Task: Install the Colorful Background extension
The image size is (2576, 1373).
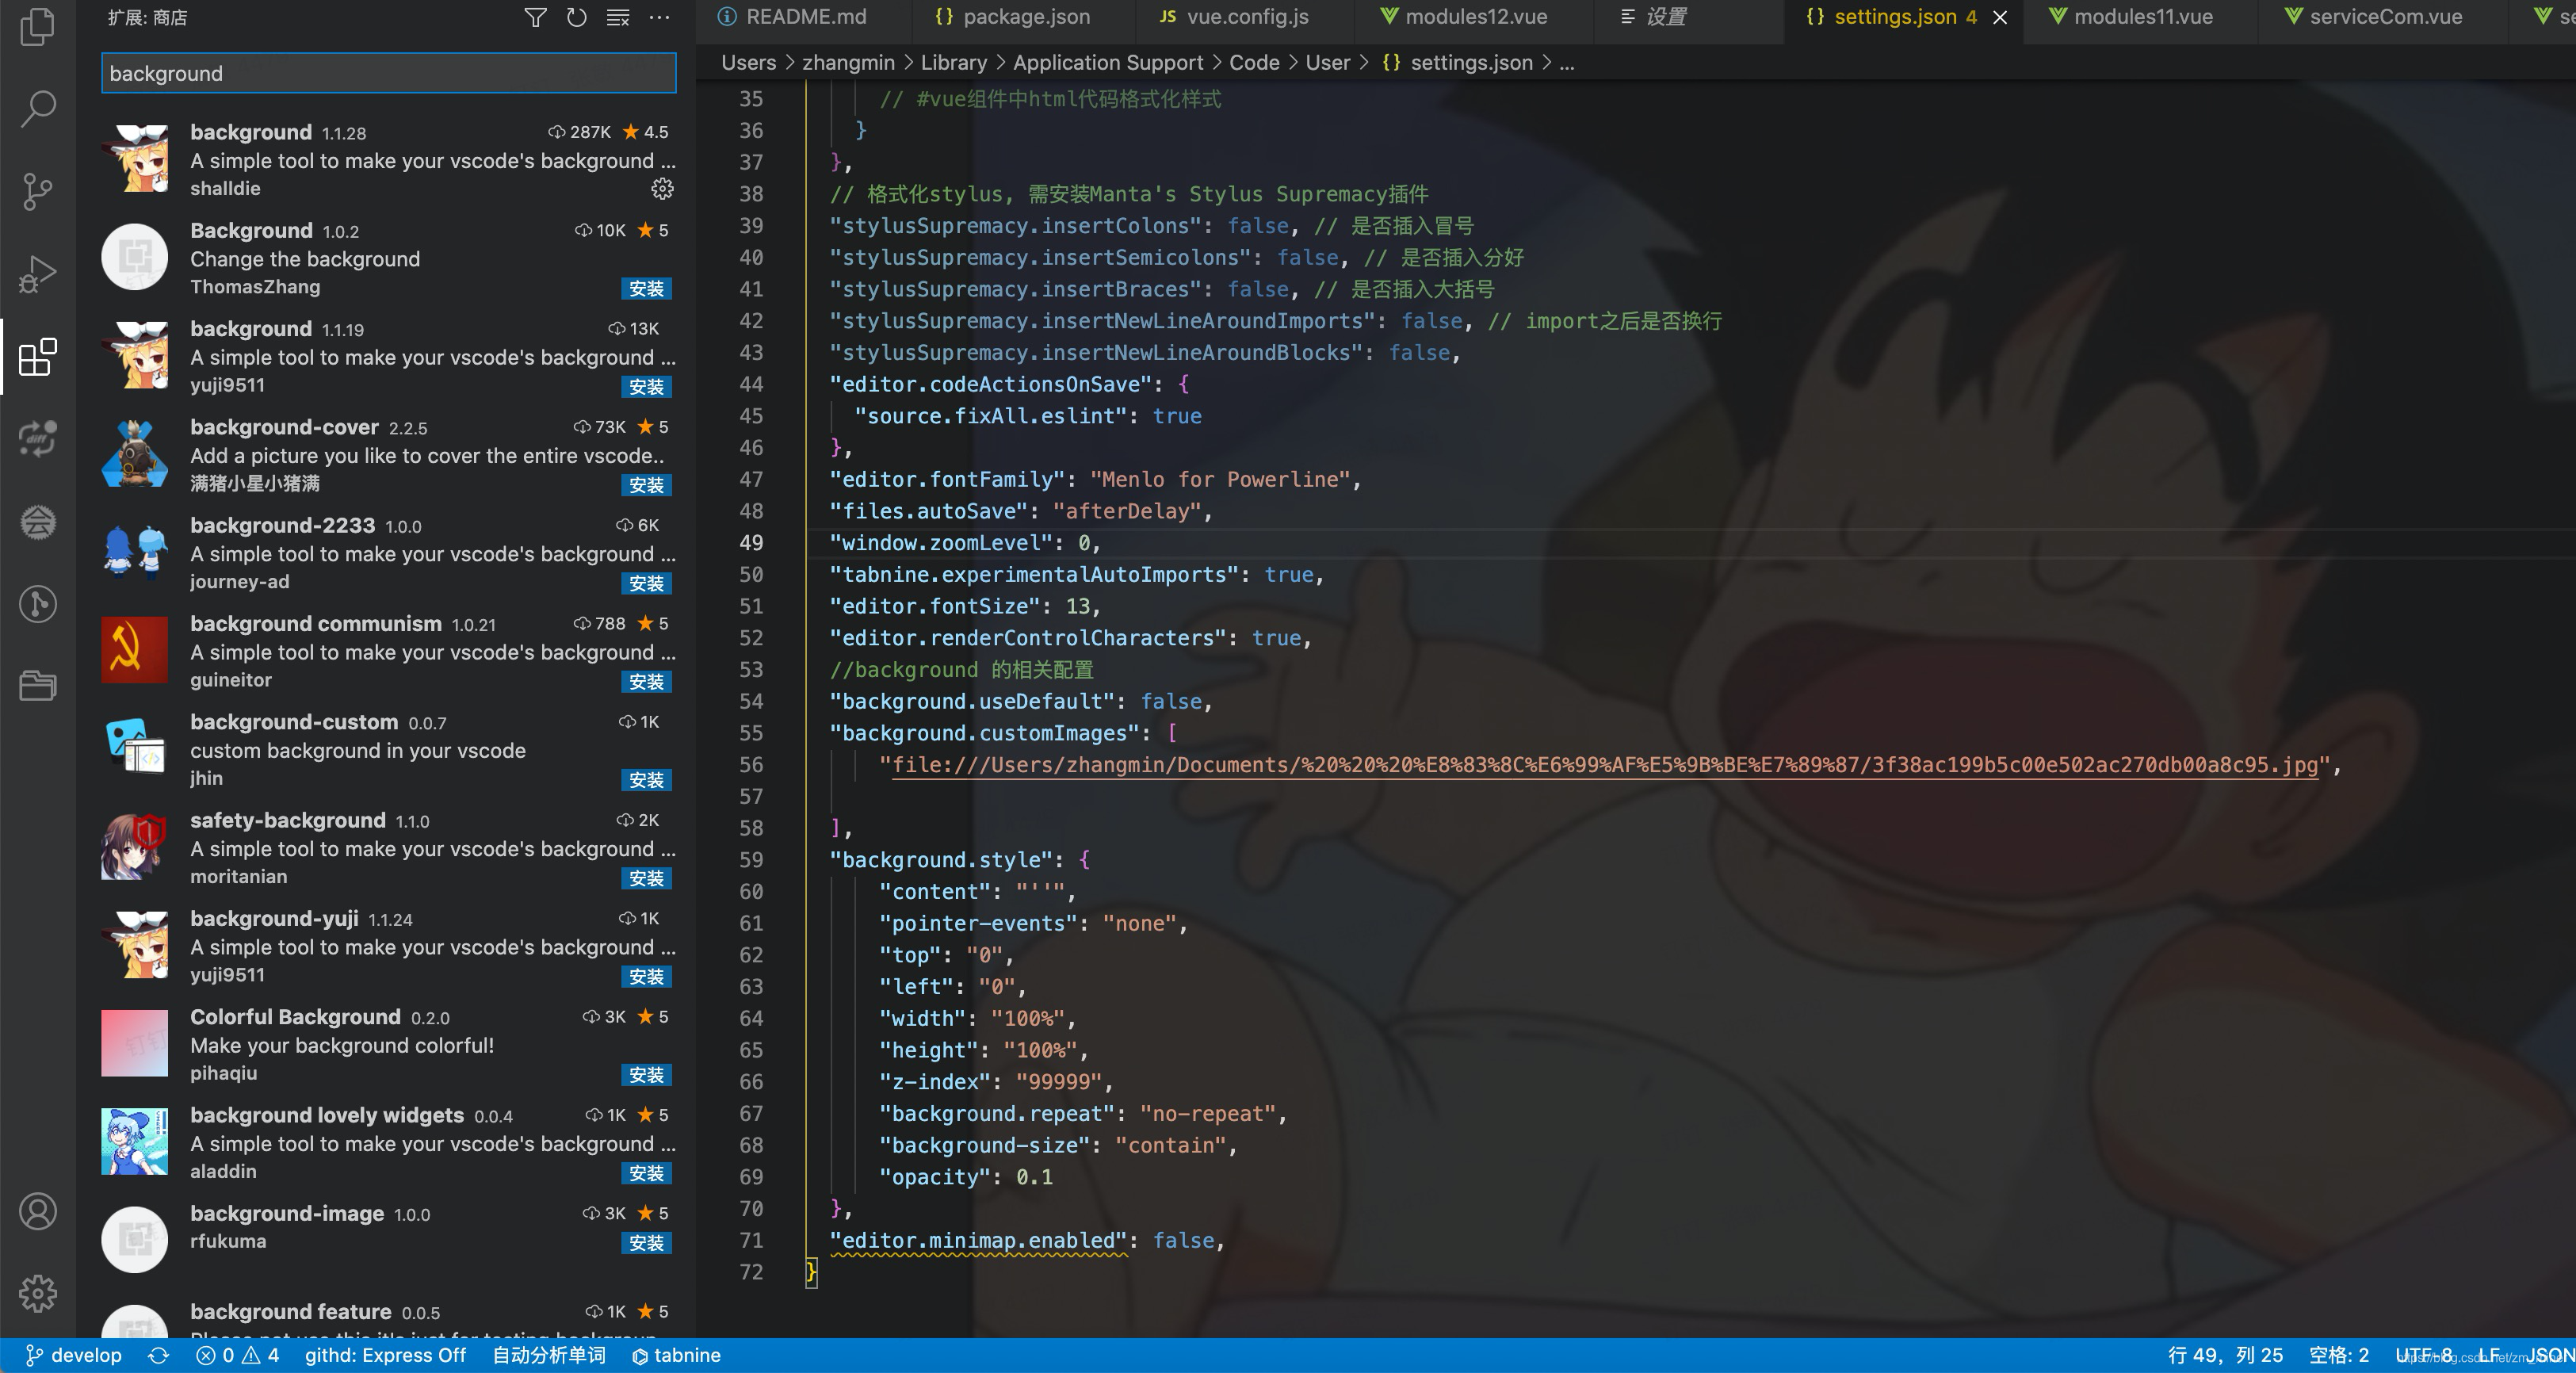Action: click(x=646, y=1075)
